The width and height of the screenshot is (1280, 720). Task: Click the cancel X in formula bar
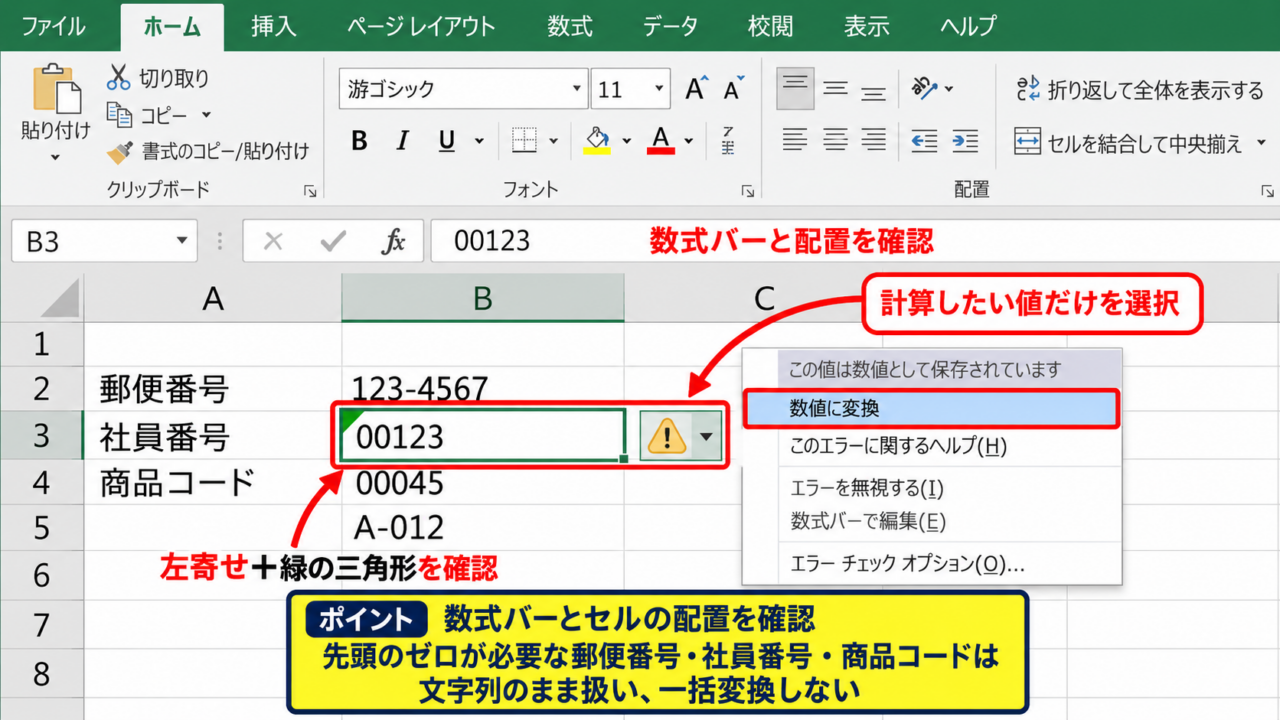coord(274,241)
